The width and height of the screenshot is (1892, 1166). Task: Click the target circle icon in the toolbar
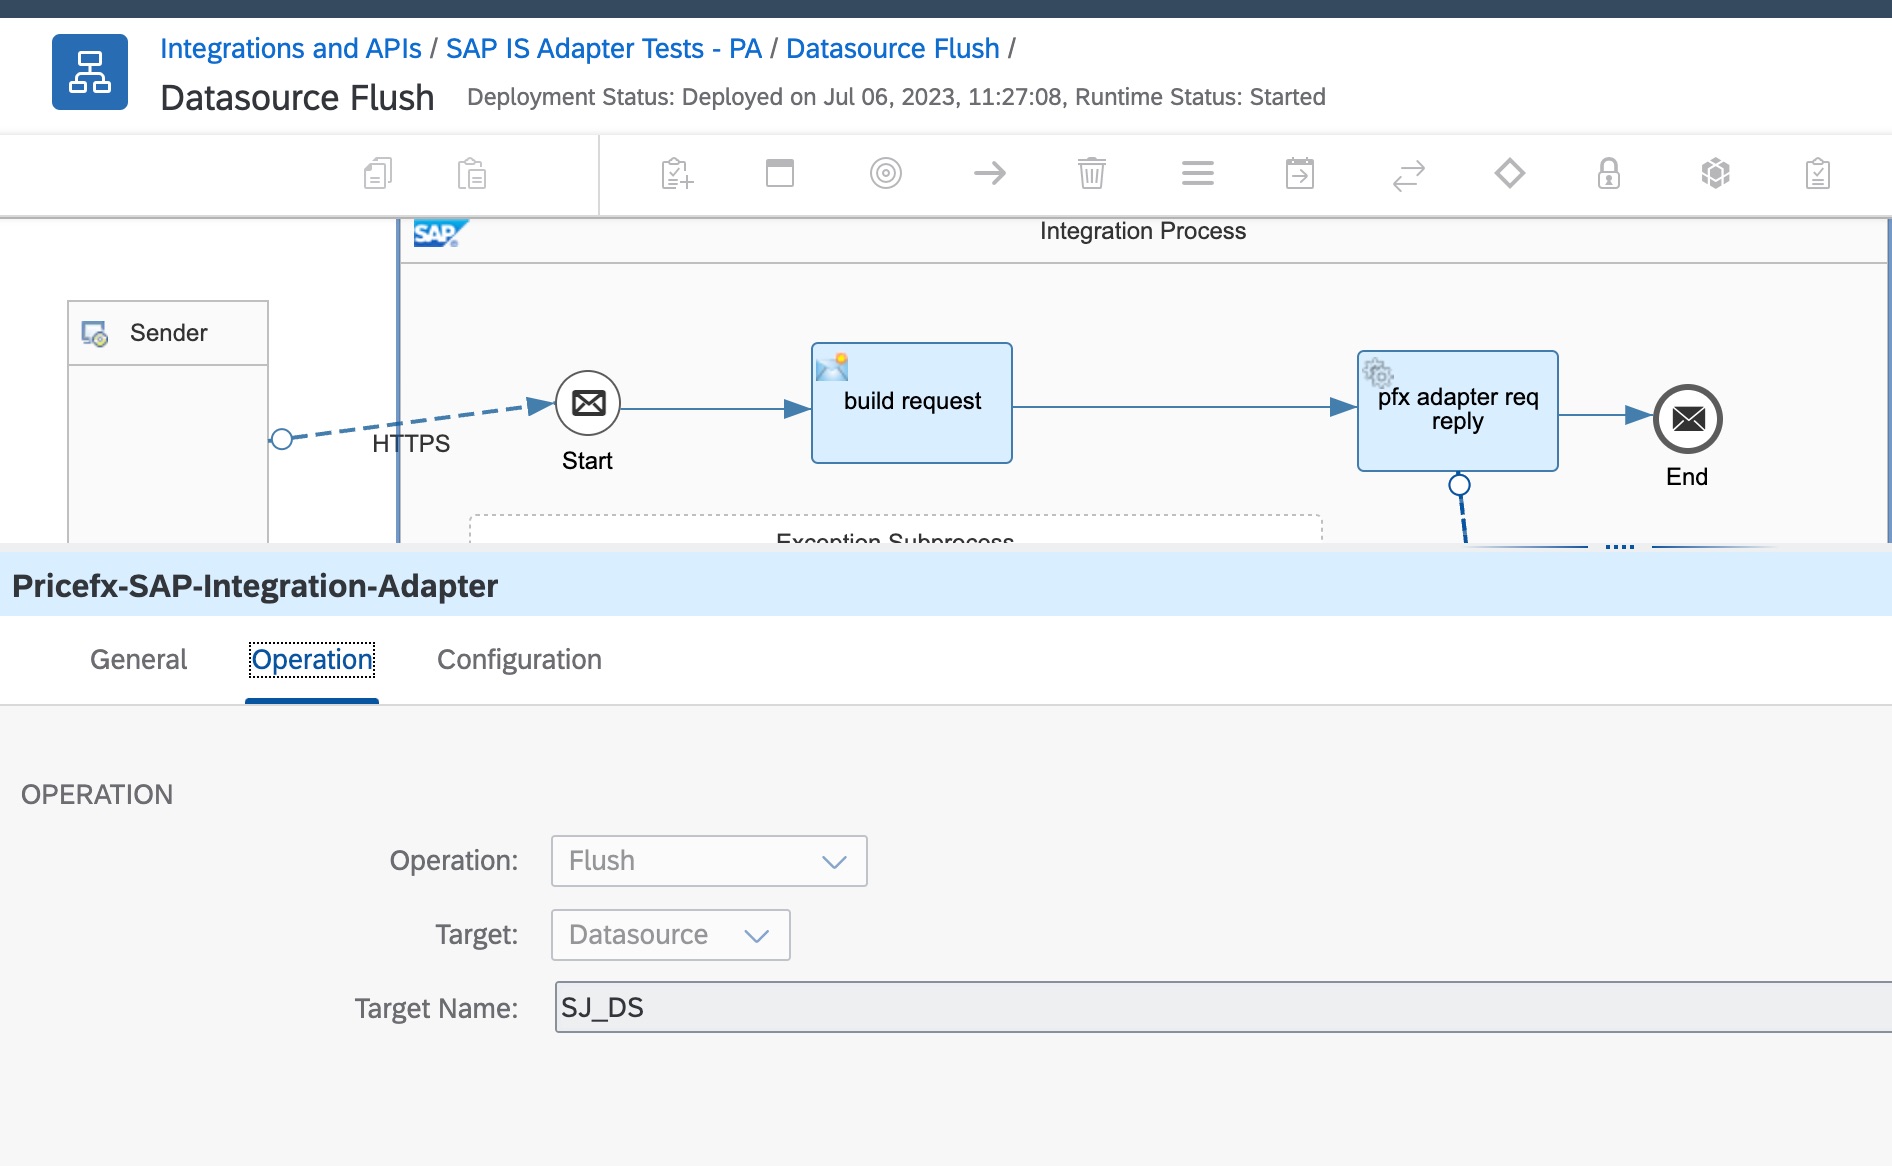click(885, 173)
